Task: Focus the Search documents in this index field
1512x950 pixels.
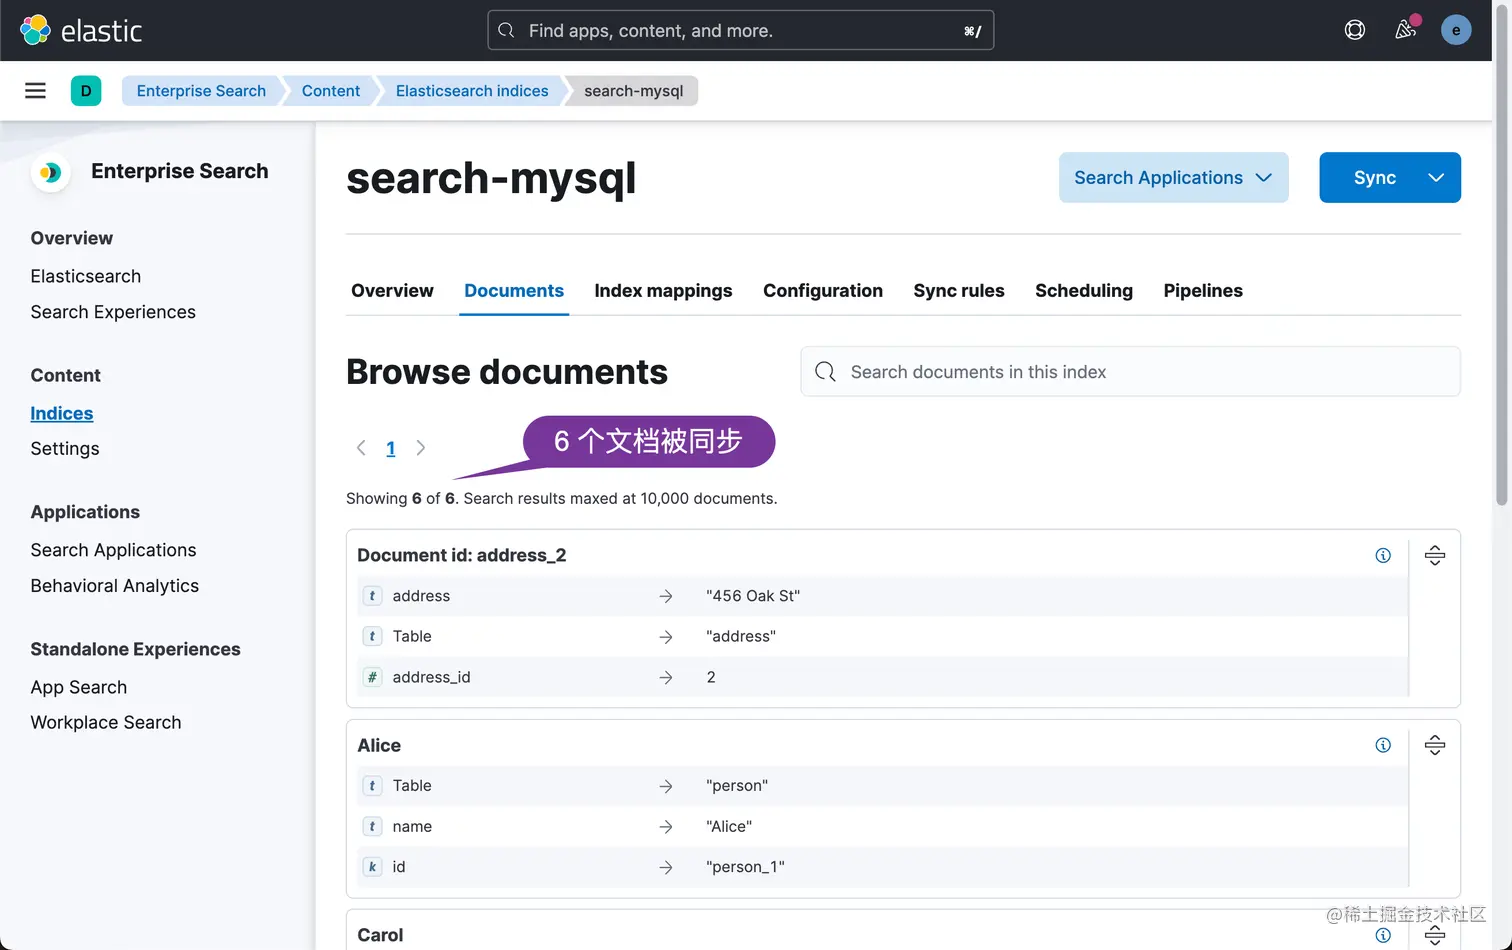Action: [x=1130, y=372]
